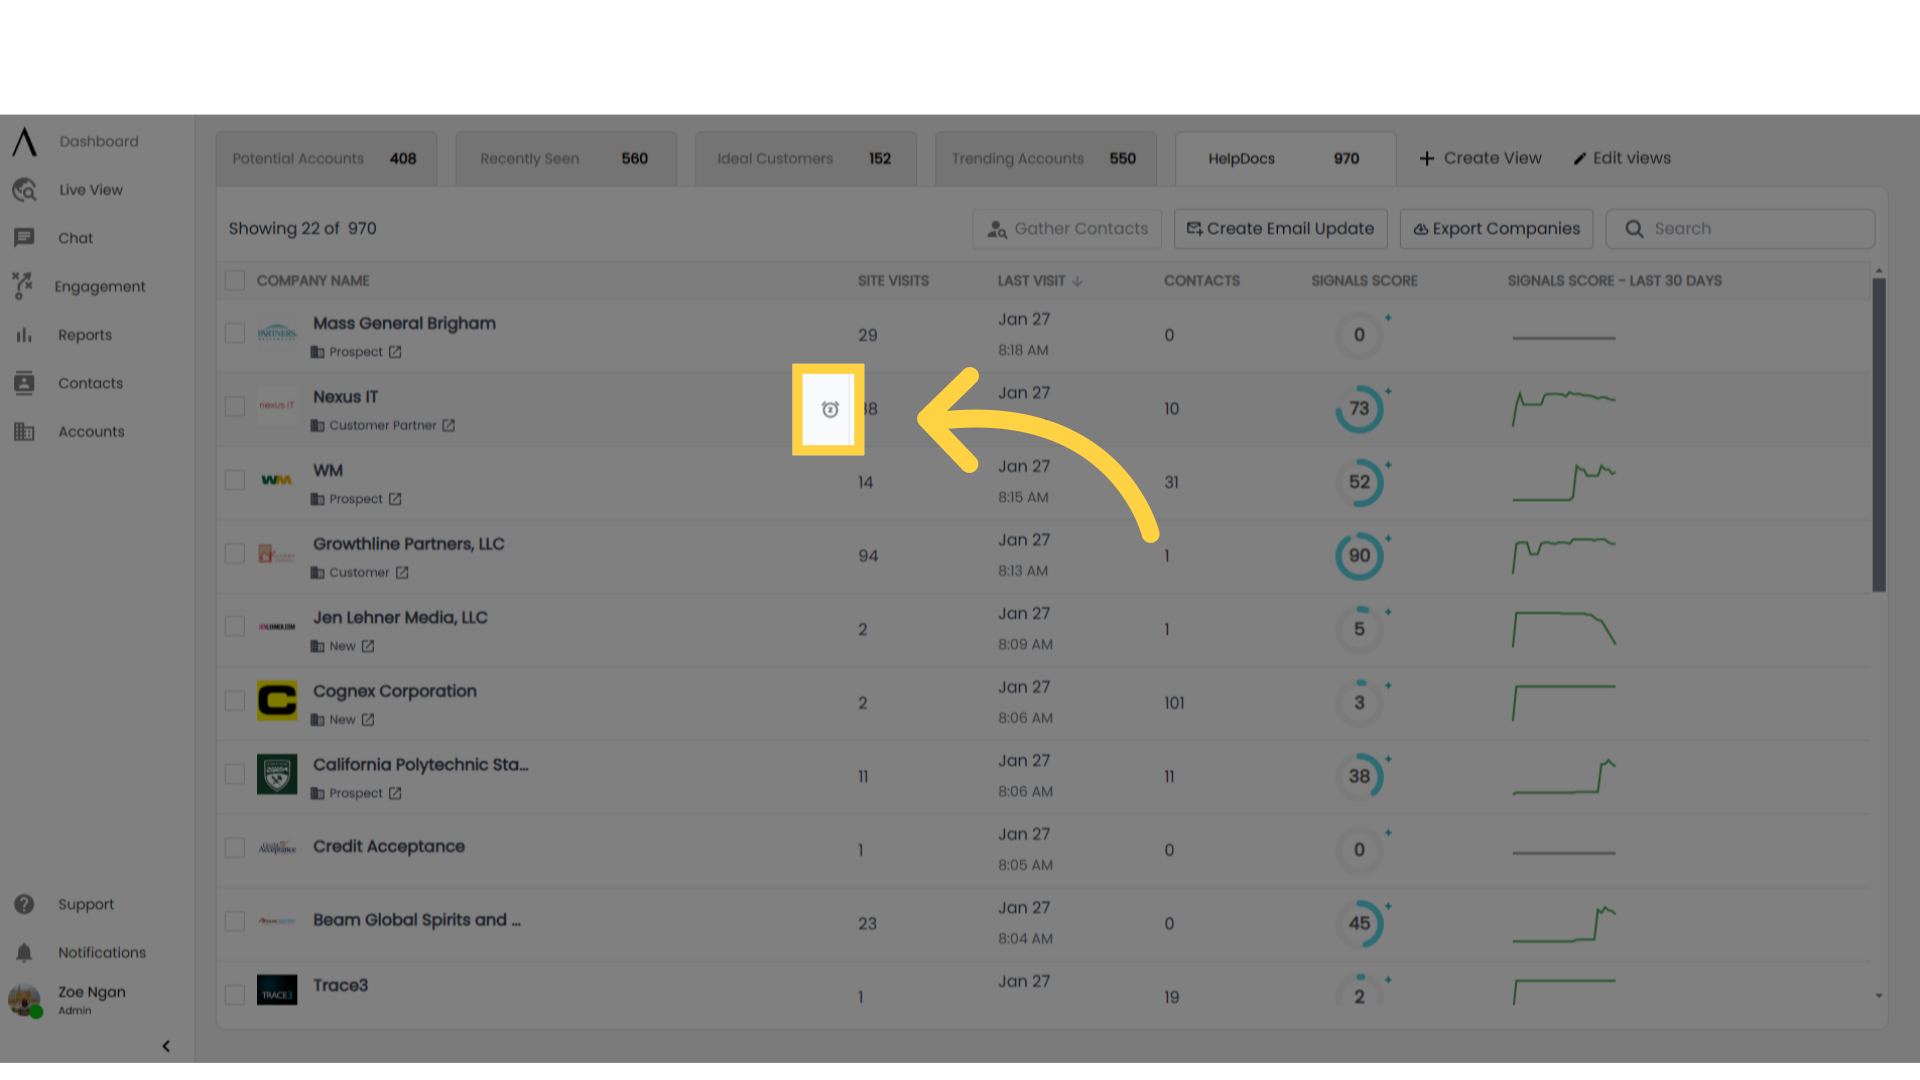
Task: Click the Create Email Update button
Action: tap(1278, 228)
